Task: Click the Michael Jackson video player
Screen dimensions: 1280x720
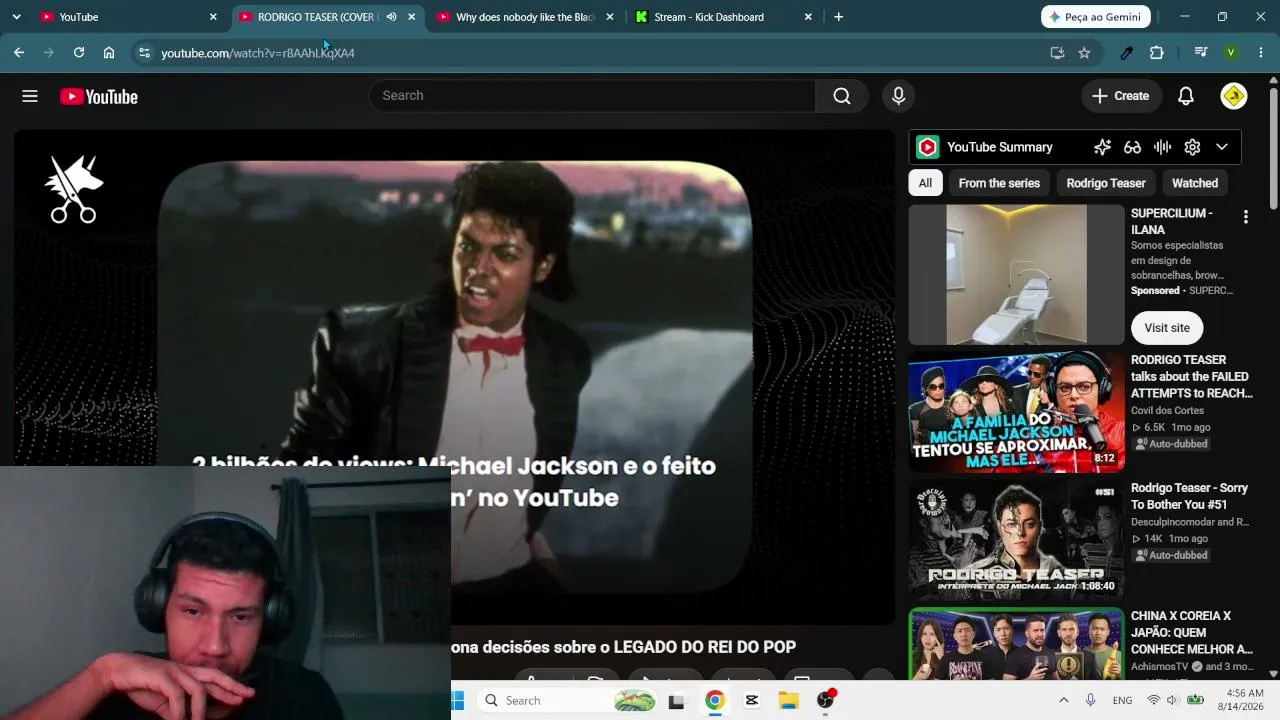Action: coord(454,375)
